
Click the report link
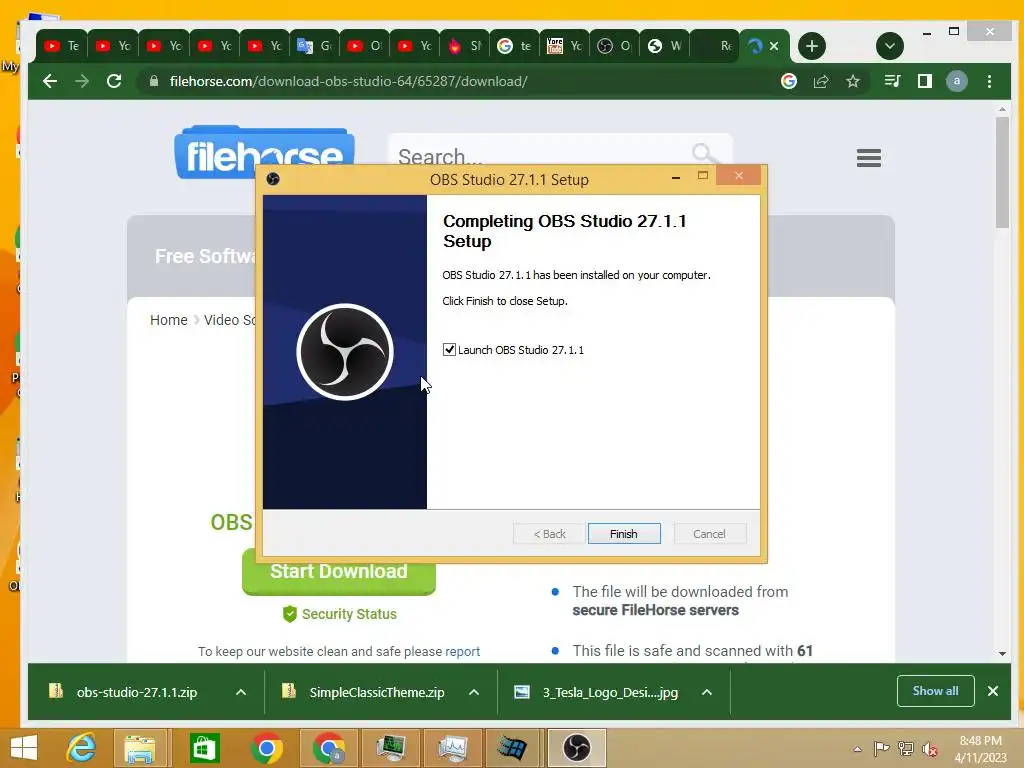pyautogui.click(x=462, y=651)
